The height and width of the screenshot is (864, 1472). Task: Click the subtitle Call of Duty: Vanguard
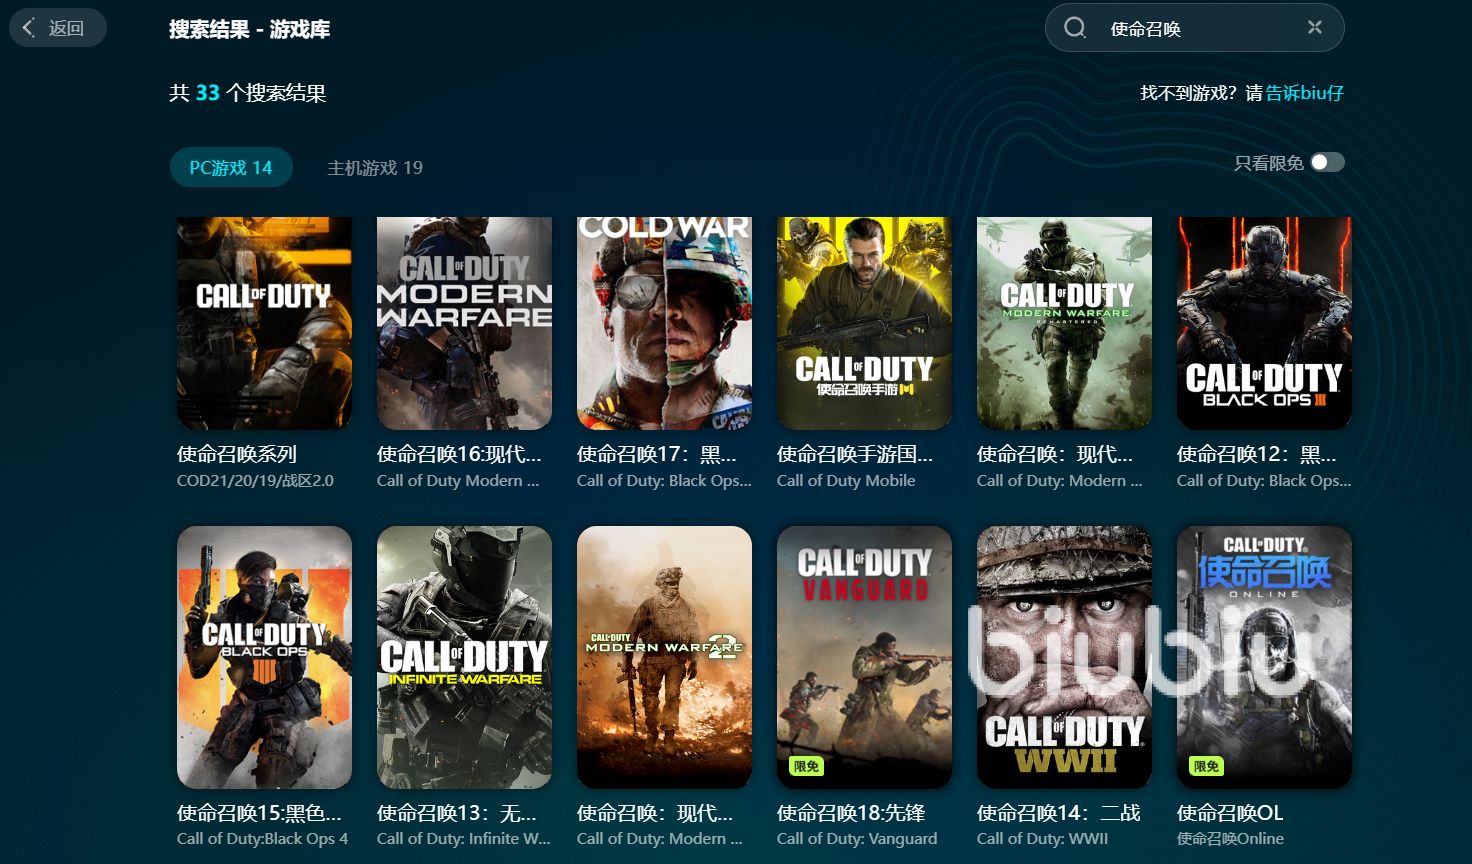pos(857,839)
